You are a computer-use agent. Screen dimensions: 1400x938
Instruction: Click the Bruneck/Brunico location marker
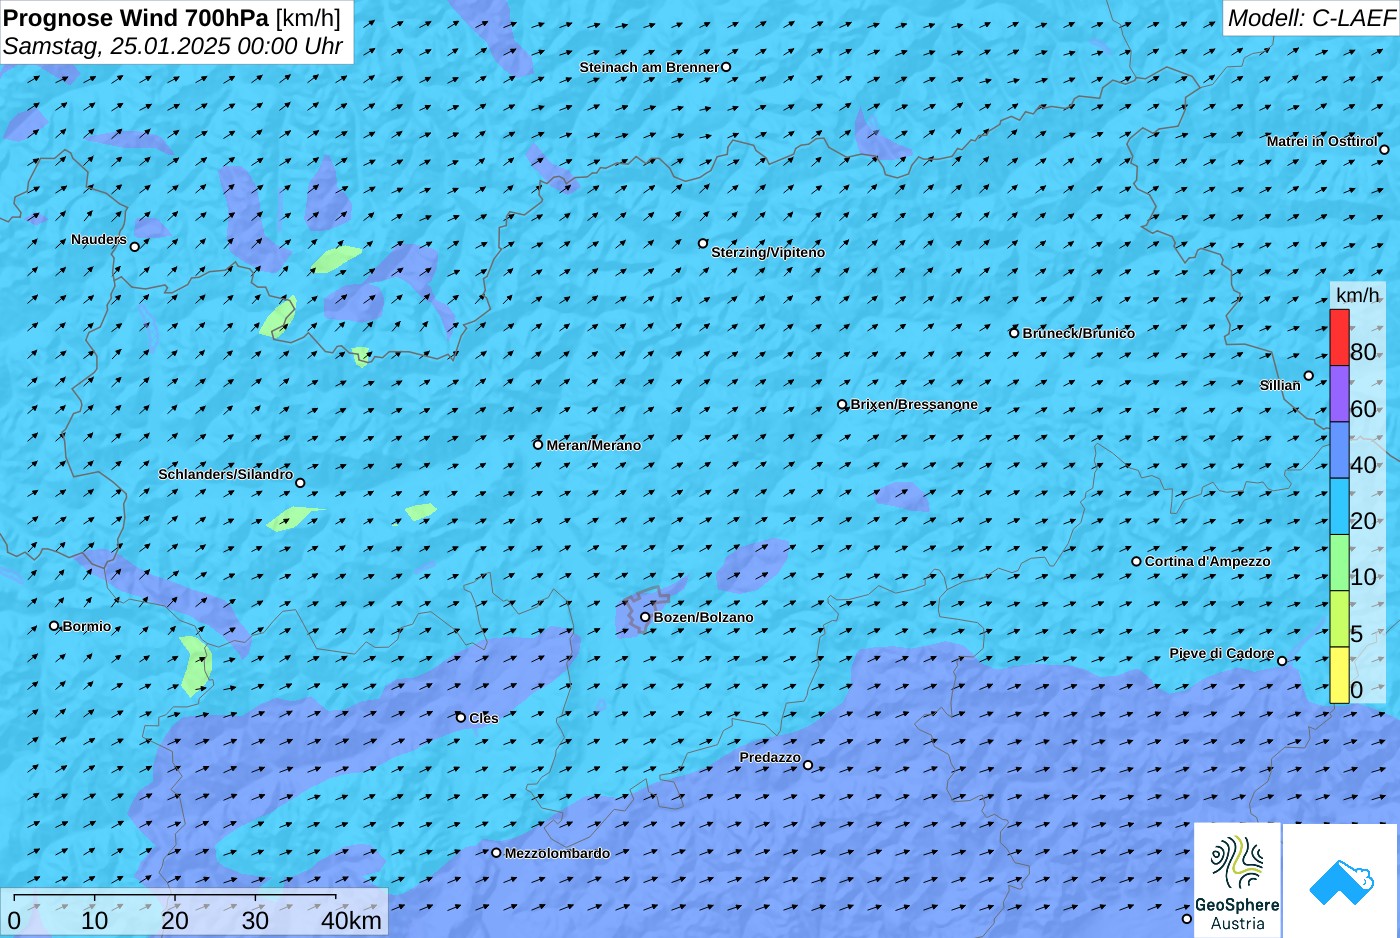click(x=1014, y=333)
